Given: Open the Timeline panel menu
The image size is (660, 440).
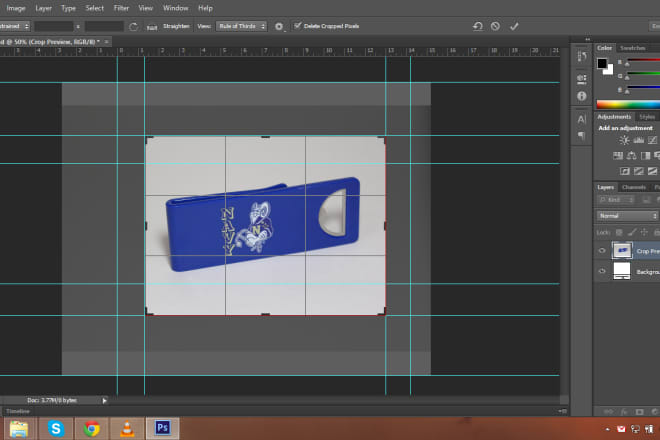Looking at the screenshot, I should 562,411.
